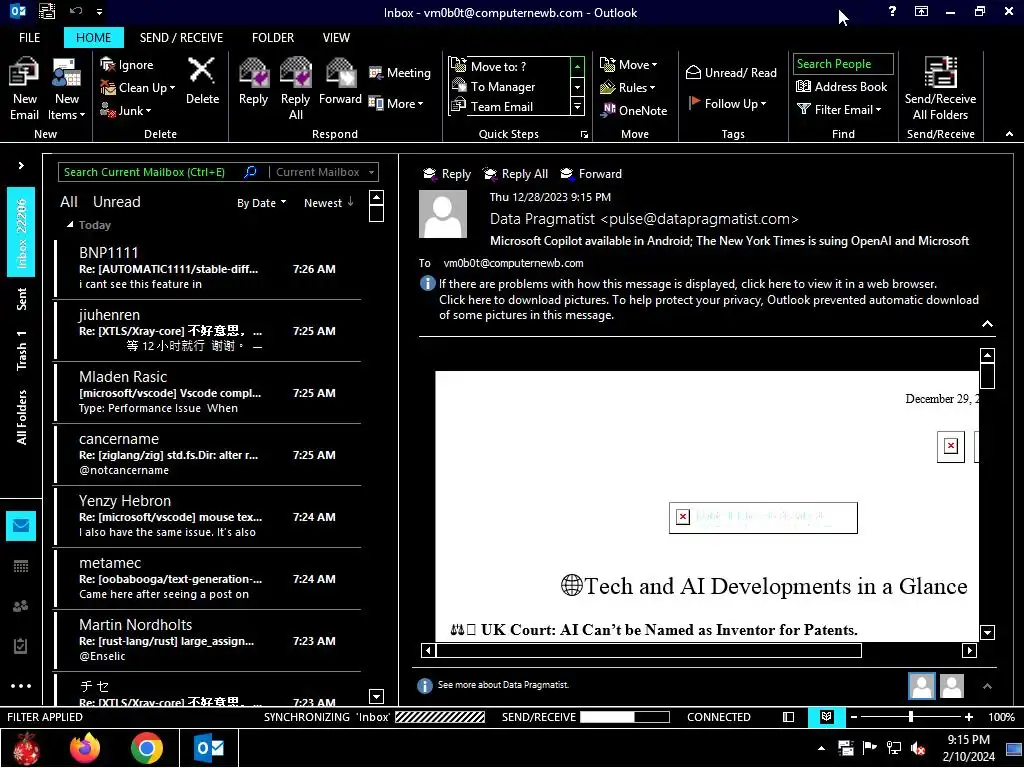Open the Rules dropdown

pos(628,87)
